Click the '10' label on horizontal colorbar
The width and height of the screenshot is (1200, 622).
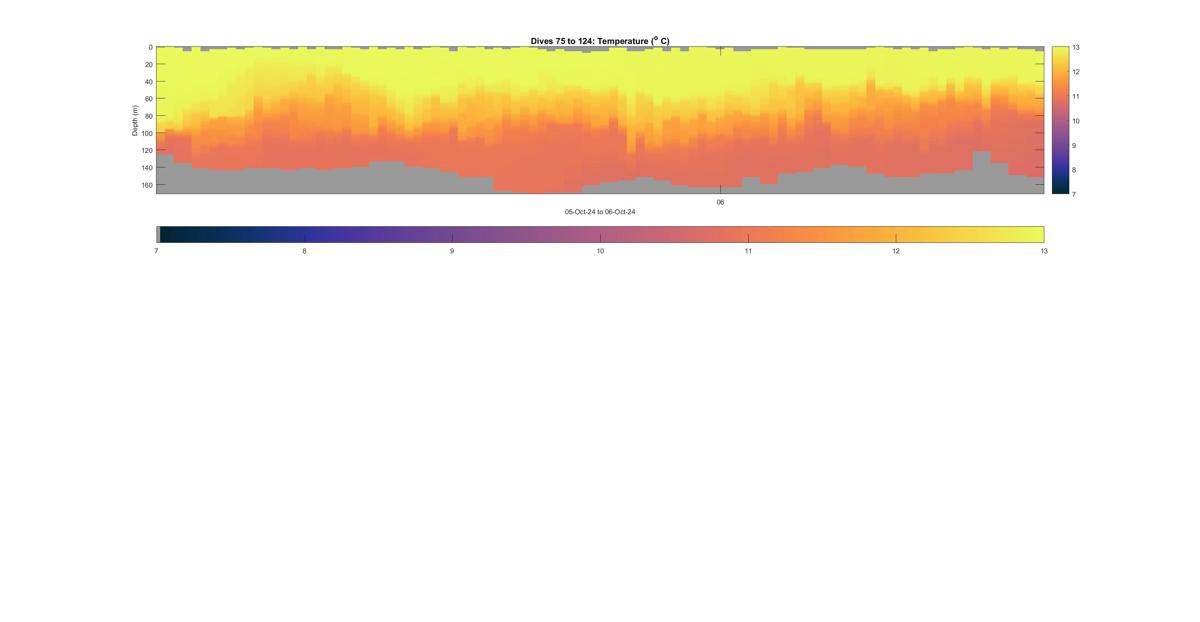tap(600, 252)
